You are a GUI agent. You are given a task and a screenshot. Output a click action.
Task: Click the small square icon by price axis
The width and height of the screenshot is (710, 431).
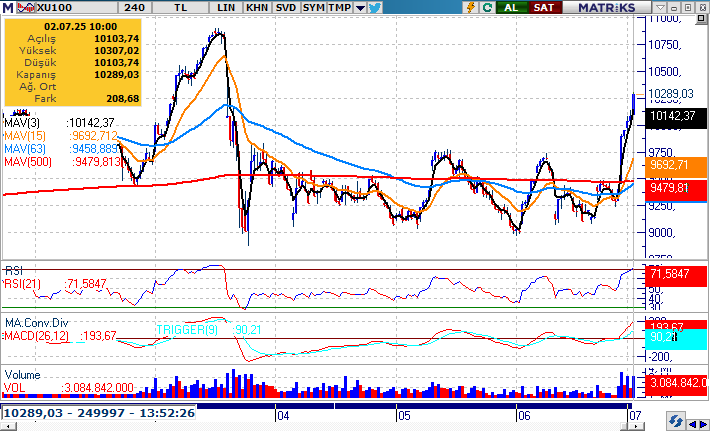tap(702, 19)
